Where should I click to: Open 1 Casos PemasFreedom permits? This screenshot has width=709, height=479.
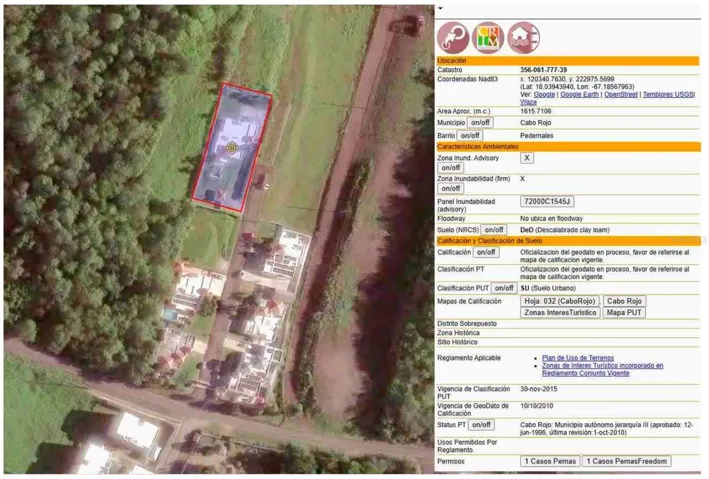coord(627,461)
